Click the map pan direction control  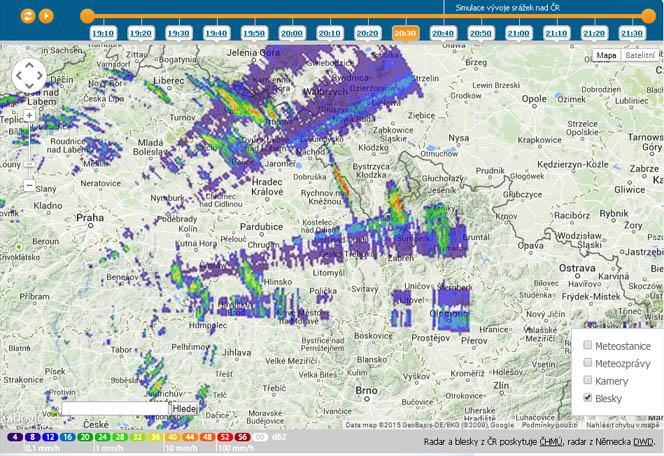click(29, 76)
